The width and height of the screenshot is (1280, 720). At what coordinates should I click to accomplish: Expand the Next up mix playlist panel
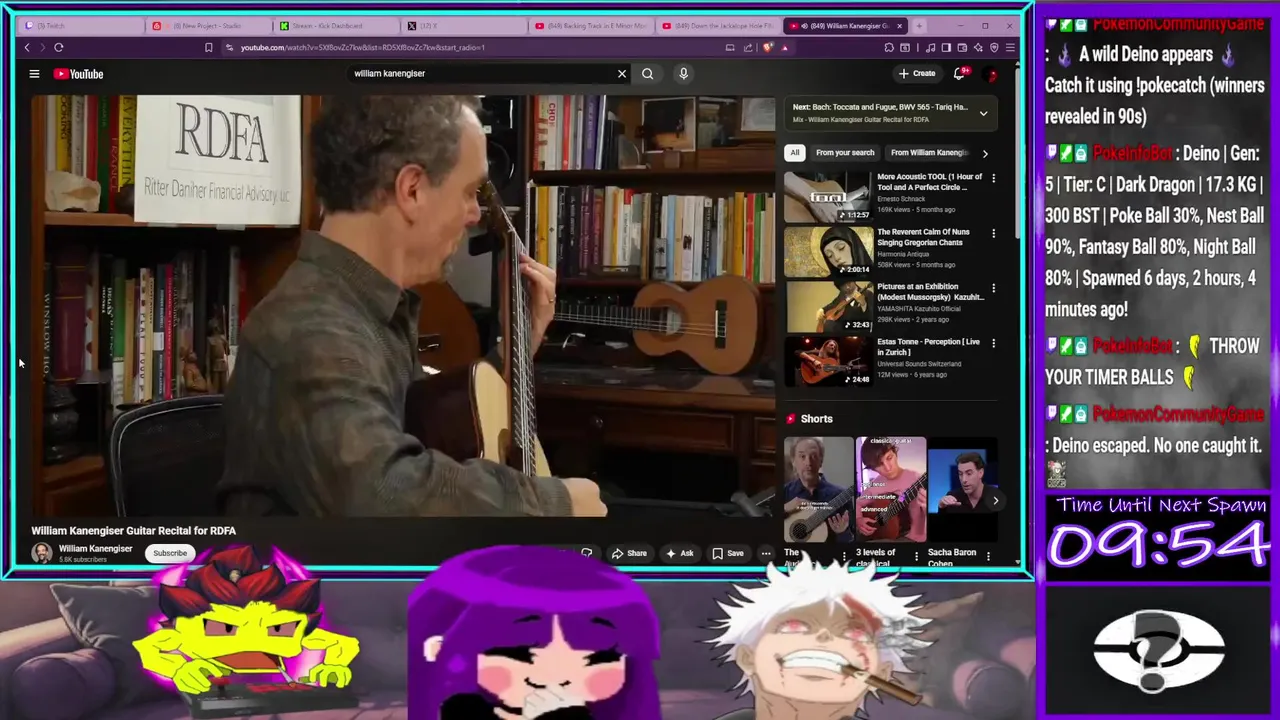983,113
